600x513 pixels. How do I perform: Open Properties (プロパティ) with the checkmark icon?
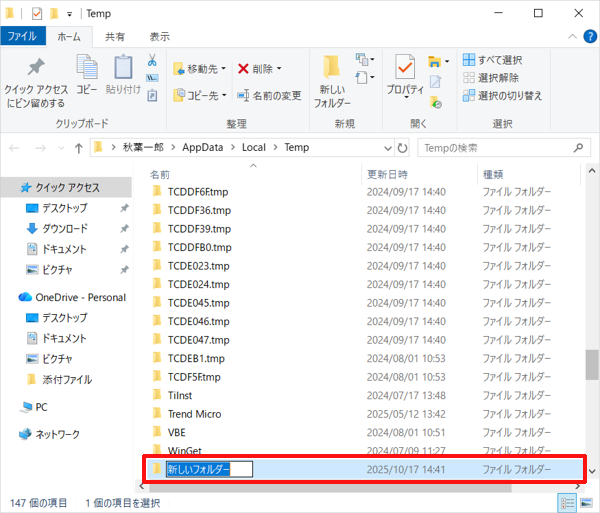[x=405, y=71]
